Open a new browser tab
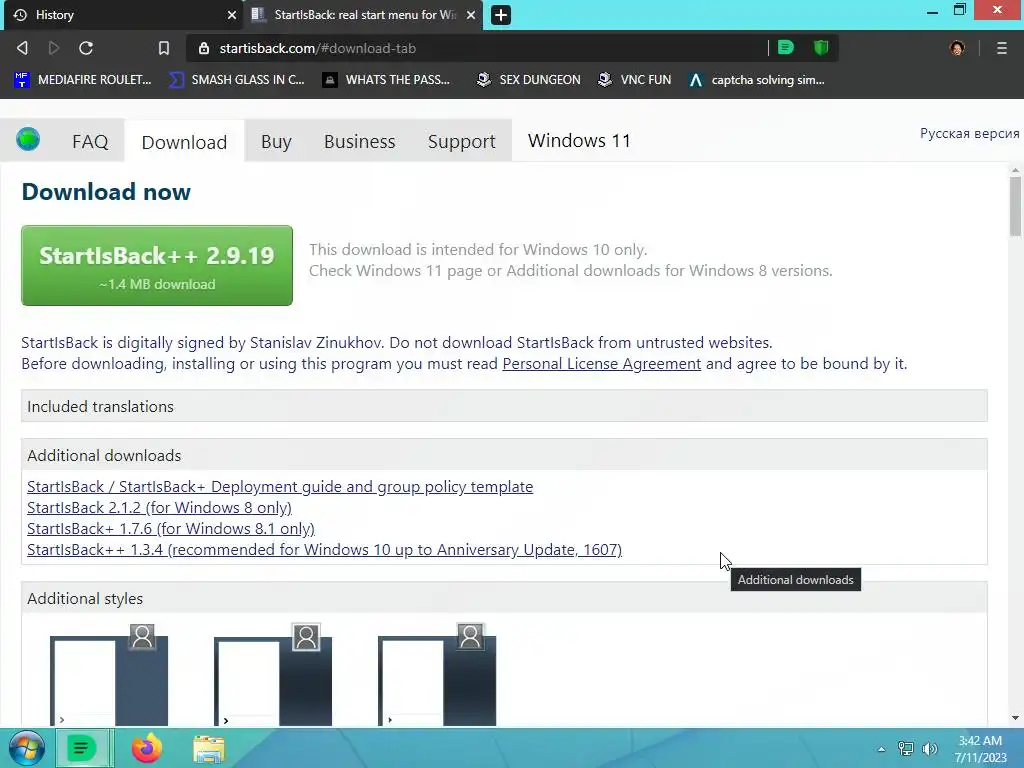 (x=501, y=14)
